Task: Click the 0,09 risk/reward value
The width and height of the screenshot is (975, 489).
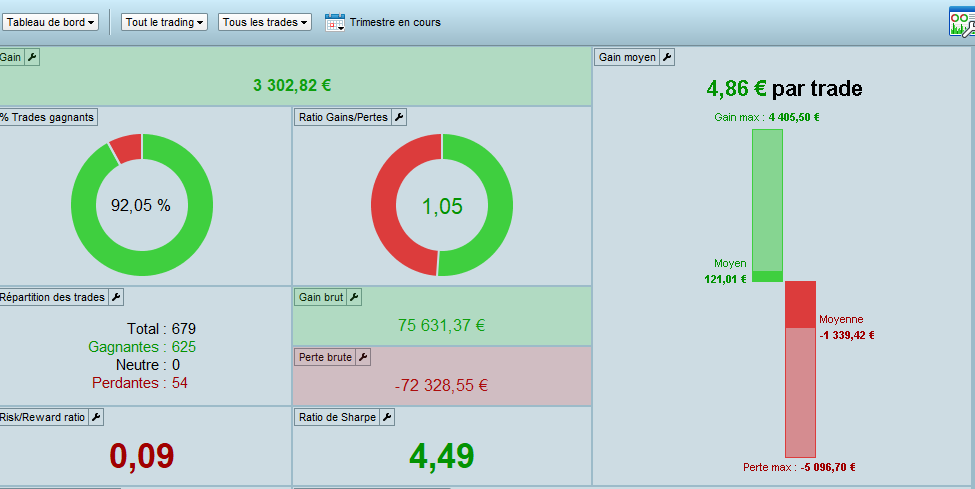Action: pos(142,456)
